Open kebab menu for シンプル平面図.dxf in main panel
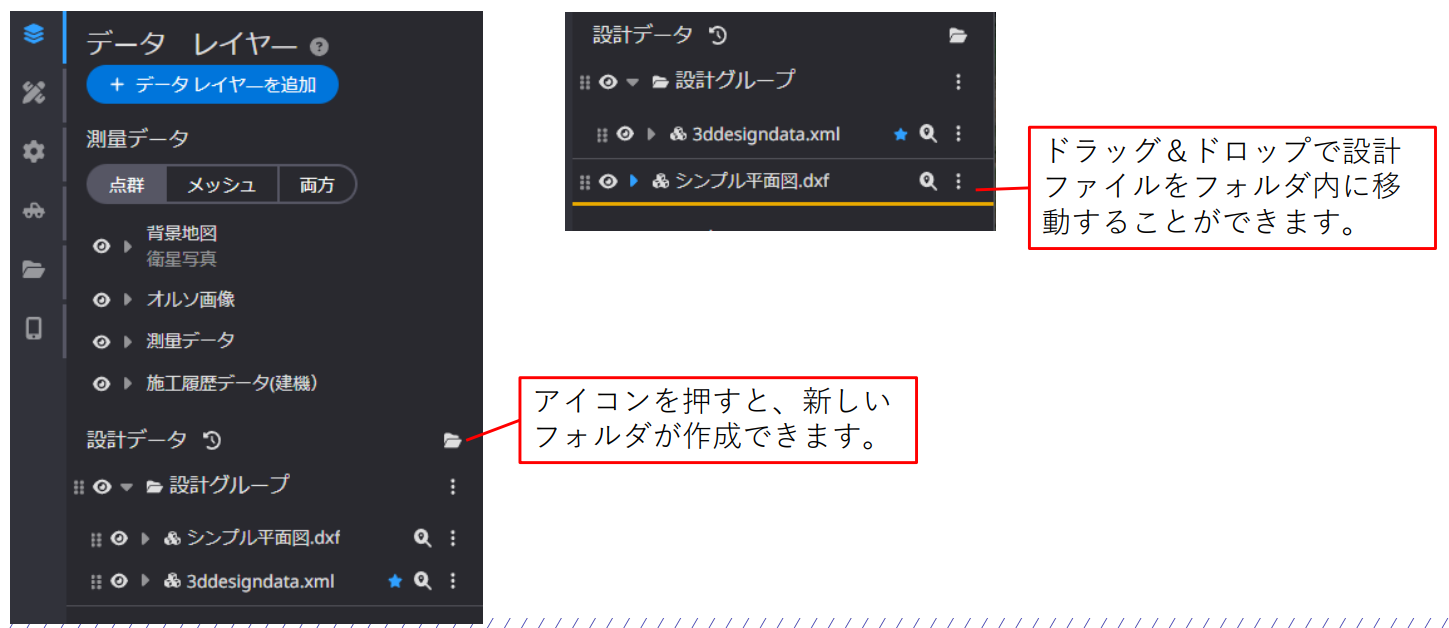This screenshot has height=628, width=1449. pyautogui.click(x=453, y=538)
